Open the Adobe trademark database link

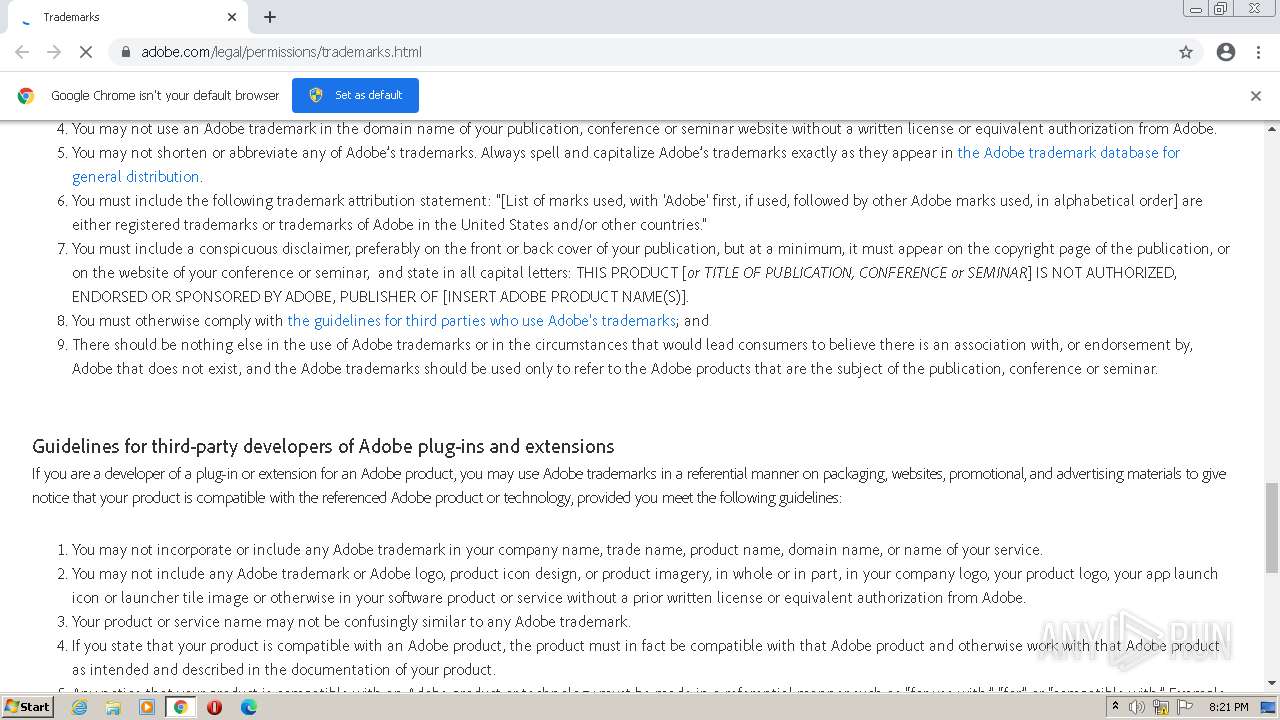click(1068, 153)
